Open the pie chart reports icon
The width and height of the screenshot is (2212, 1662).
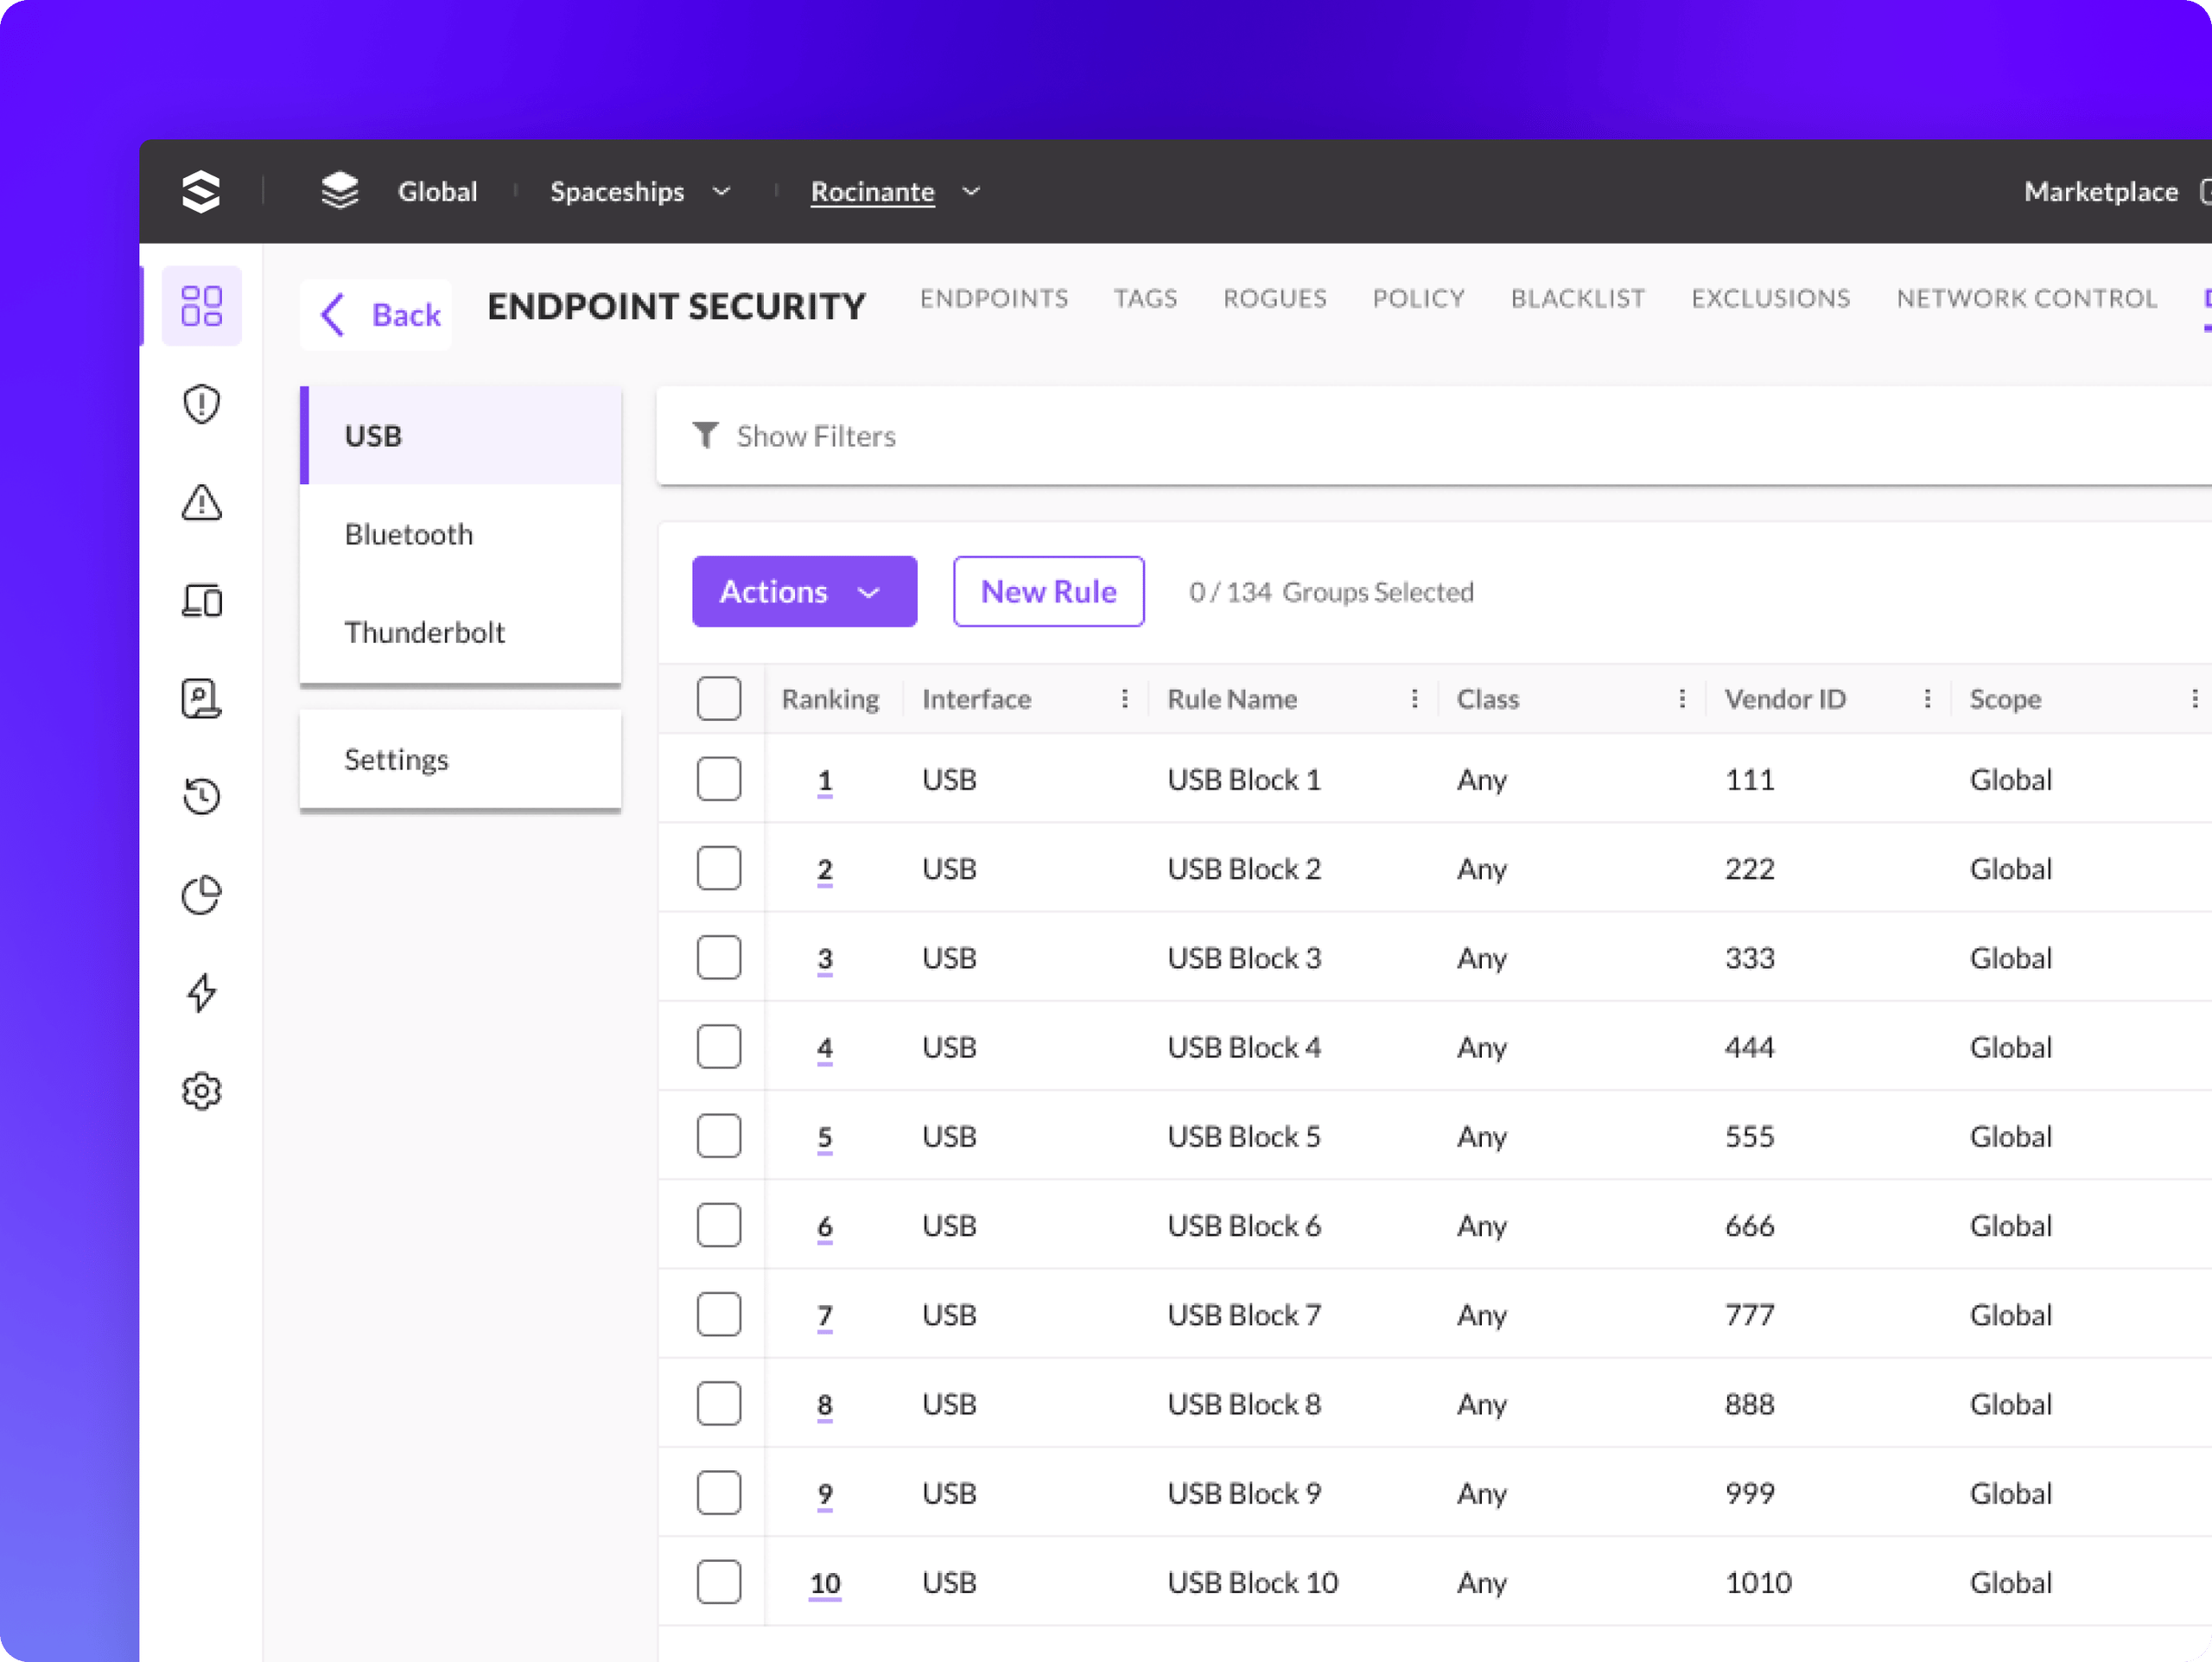coord(202,894)
